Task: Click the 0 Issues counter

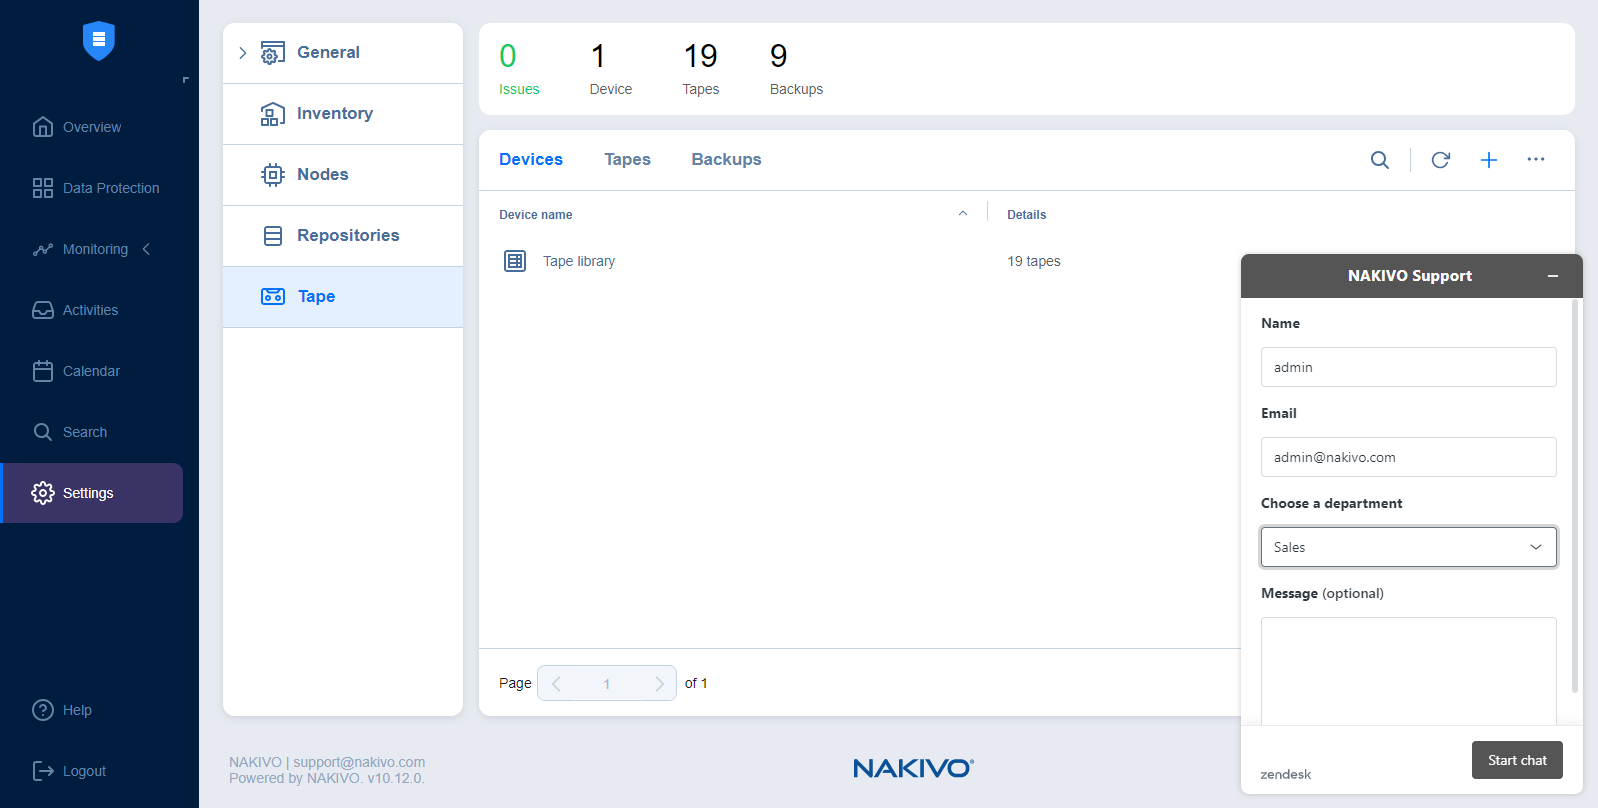Action: [519, 69]
